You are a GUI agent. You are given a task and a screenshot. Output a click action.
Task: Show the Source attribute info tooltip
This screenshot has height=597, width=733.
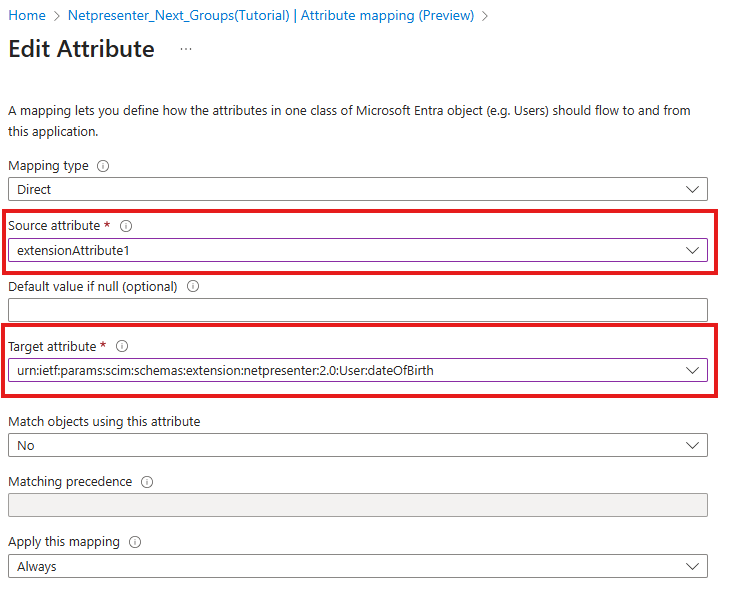(x=126, y=226)
